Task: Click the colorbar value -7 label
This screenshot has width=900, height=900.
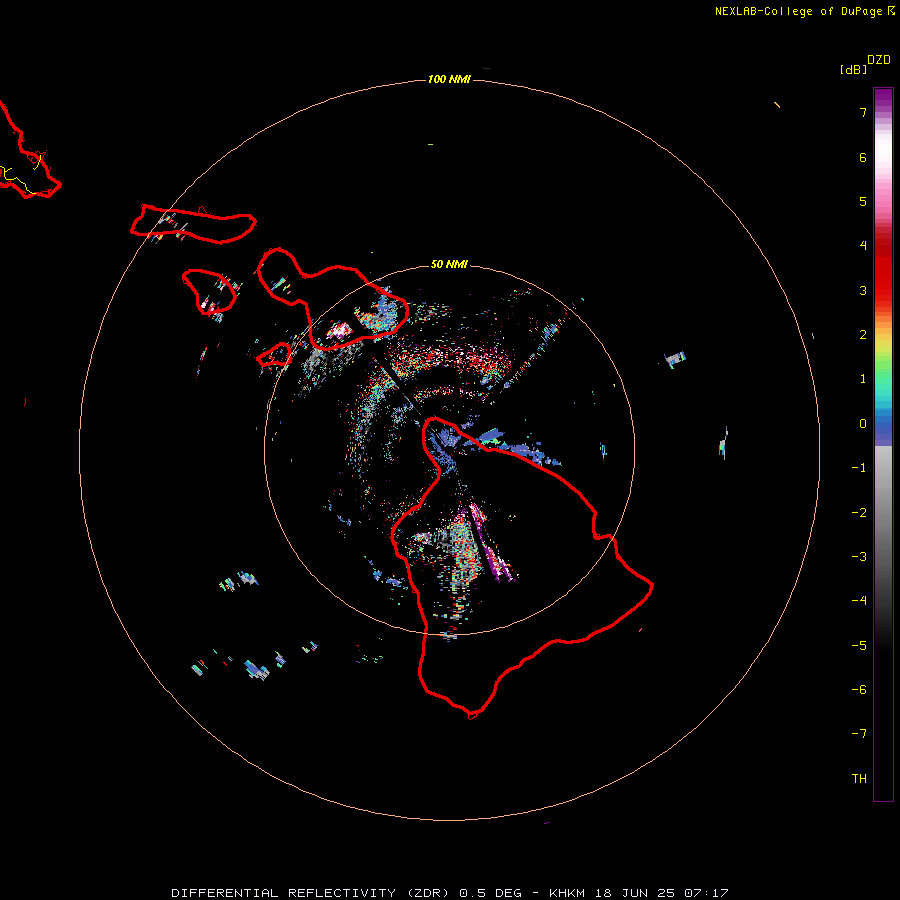Action: [x=859, y=734]
